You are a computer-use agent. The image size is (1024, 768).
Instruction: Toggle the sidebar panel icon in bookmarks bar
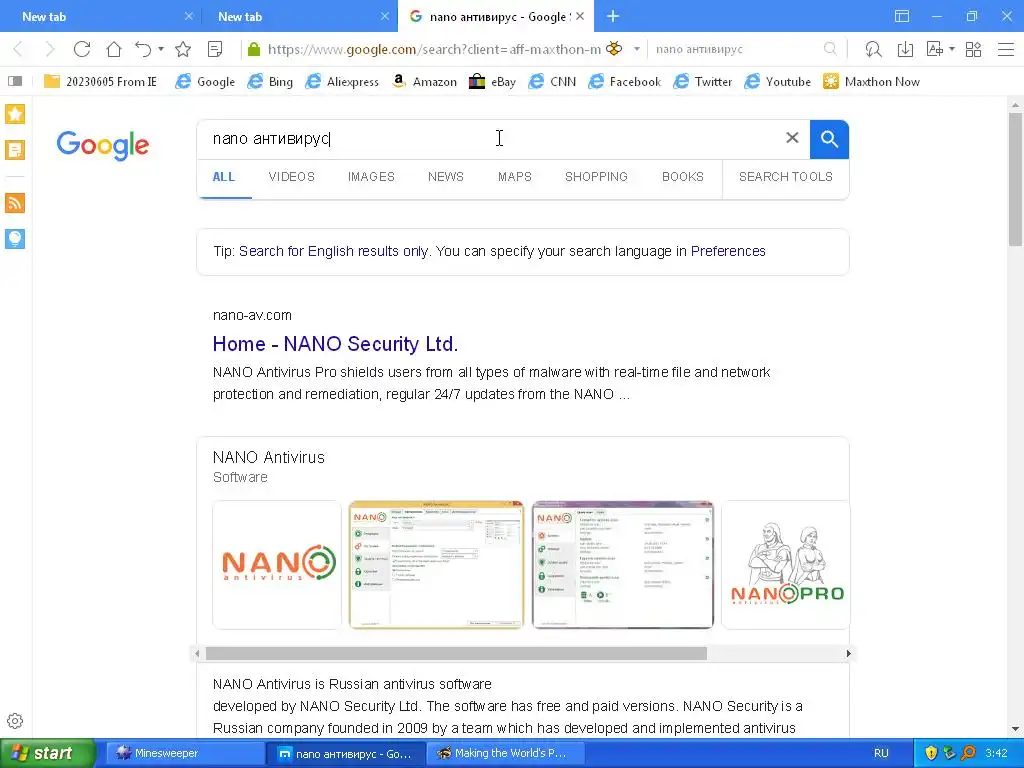pos(15,81)
